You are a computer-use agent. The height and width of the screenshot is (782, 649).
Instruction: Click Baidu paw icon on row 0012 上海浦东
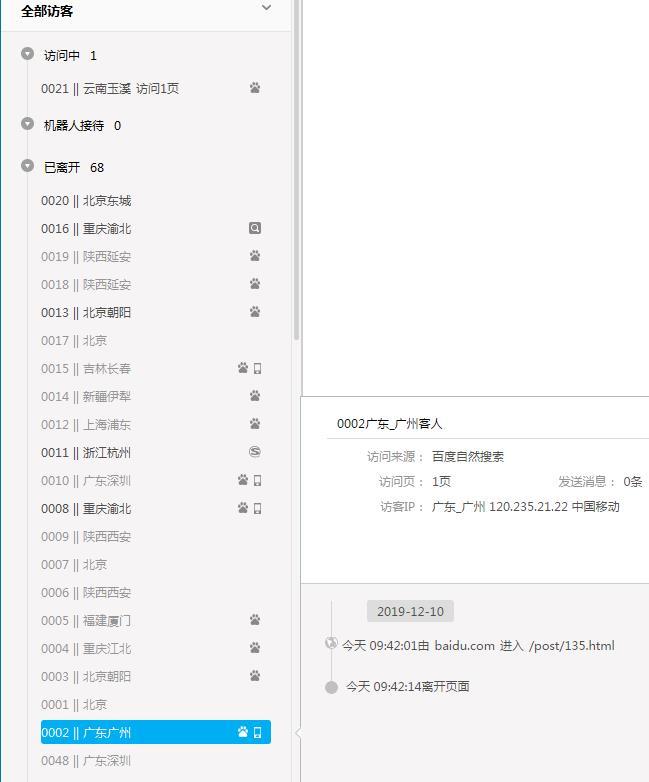[x=255, y=424]
